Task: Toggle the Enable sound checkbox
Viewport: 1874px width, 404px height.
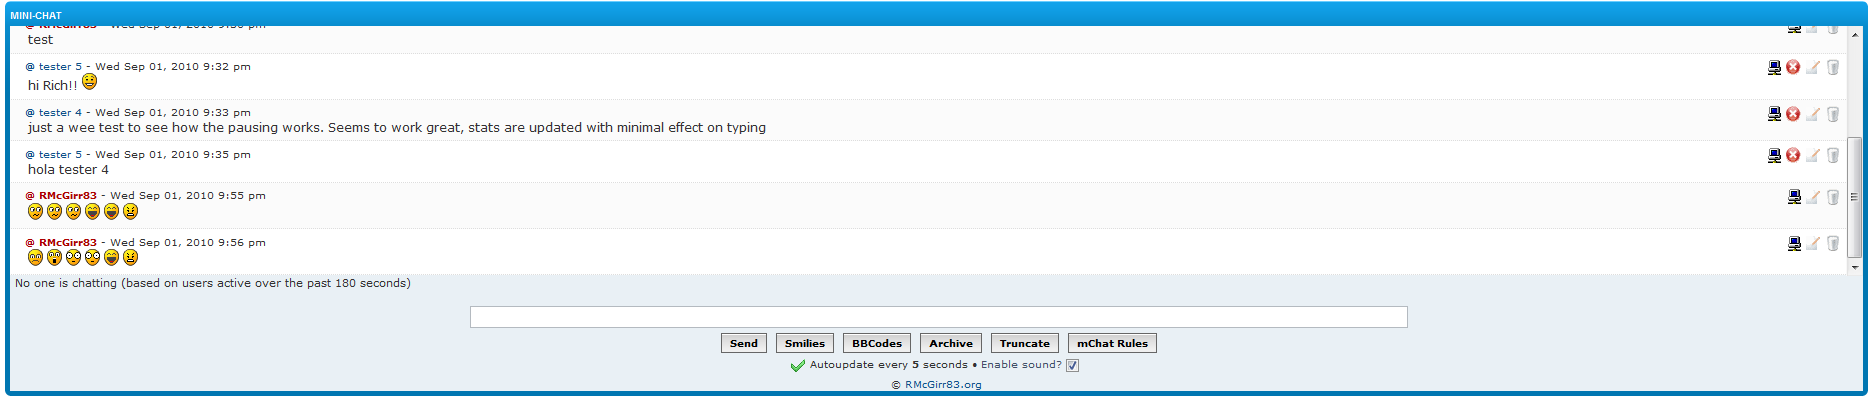Action: coord(1072,365)
